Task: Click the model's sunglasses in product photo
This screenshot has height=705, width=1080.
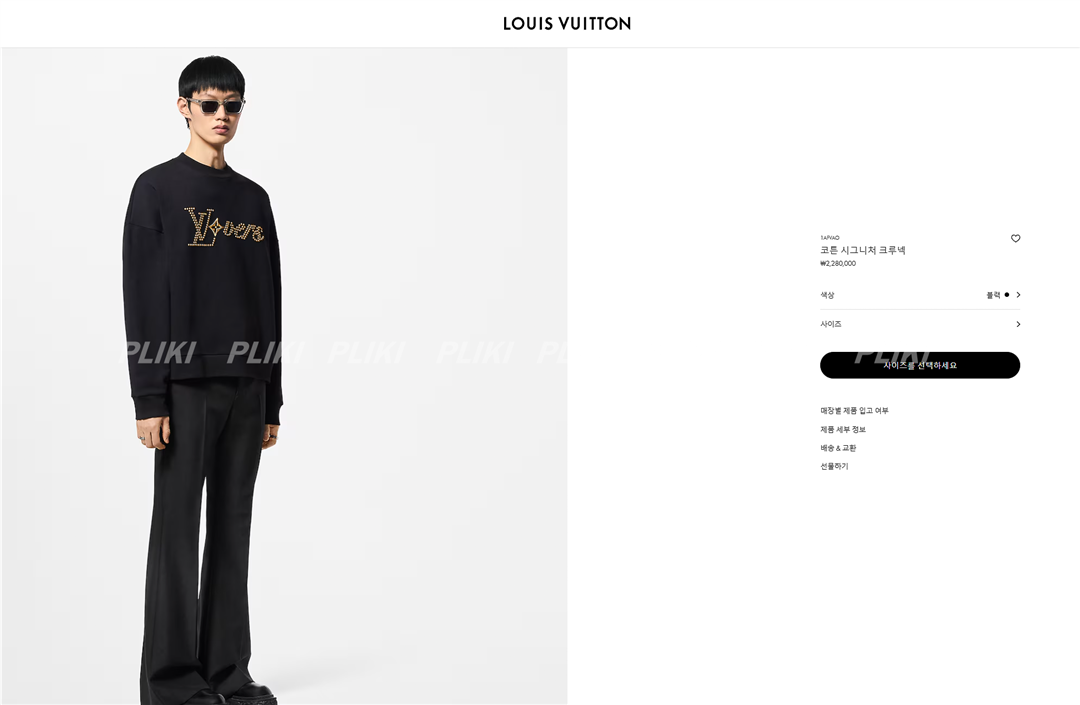Action: (215, 106)
